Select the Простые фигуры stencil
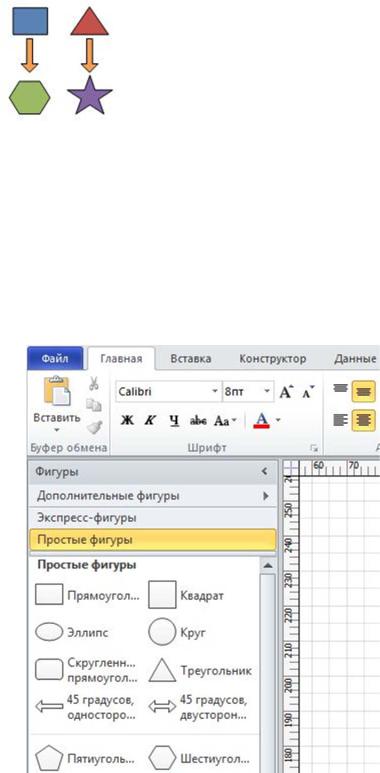 tap(153, 540)
